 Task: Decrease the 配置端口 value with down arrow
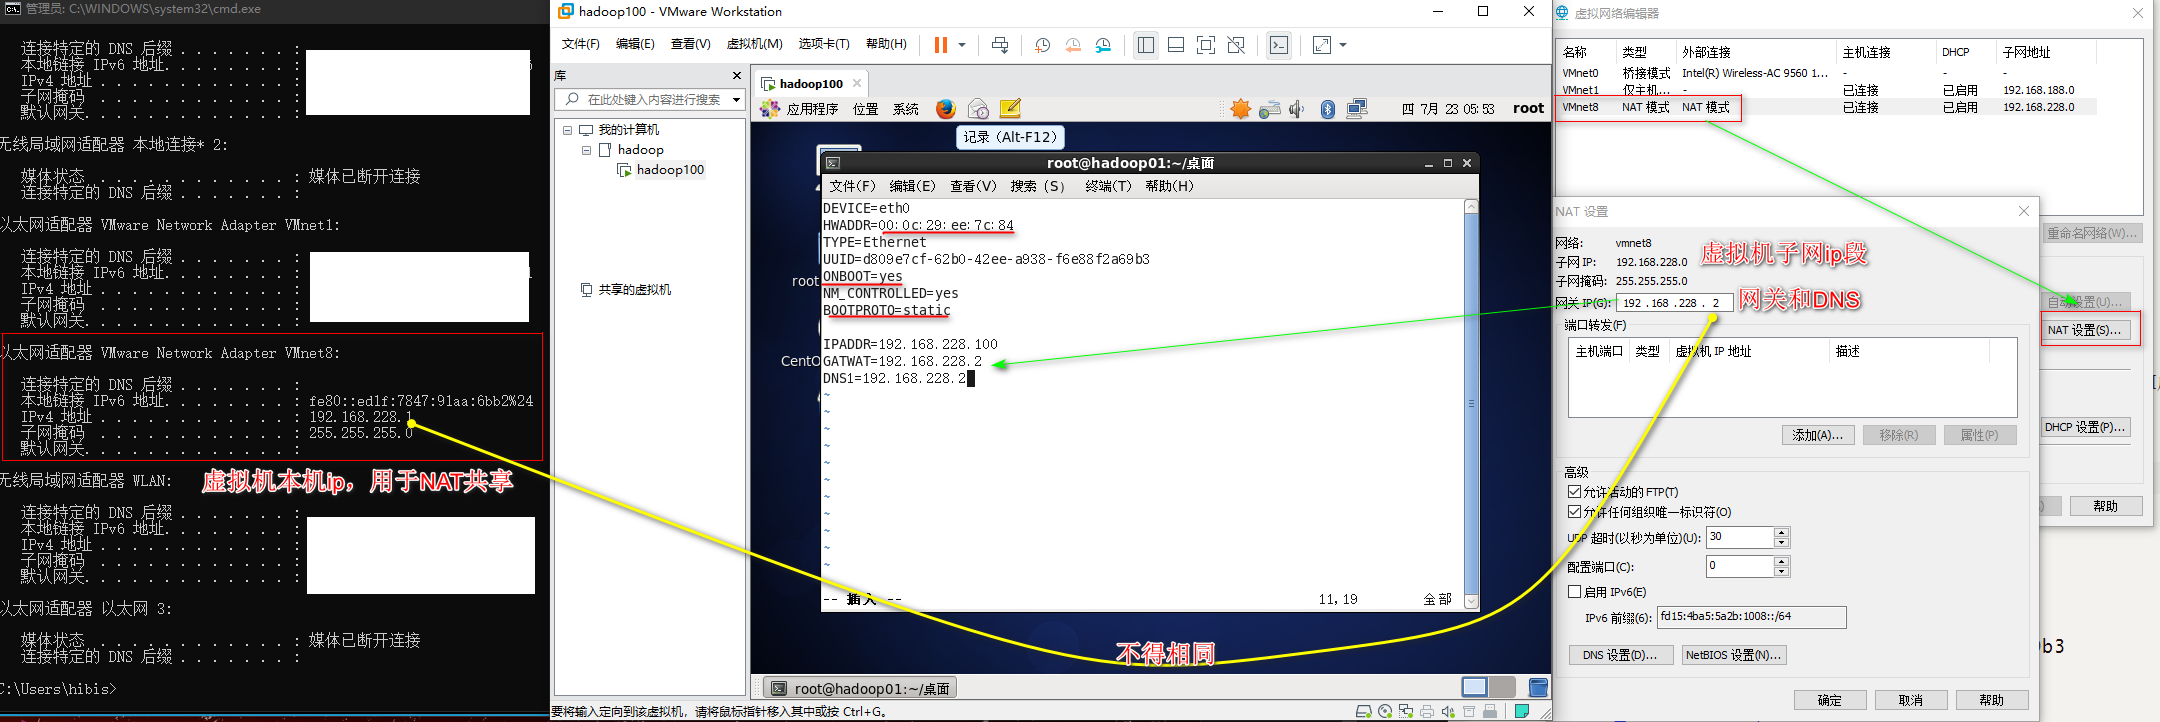1781,572
